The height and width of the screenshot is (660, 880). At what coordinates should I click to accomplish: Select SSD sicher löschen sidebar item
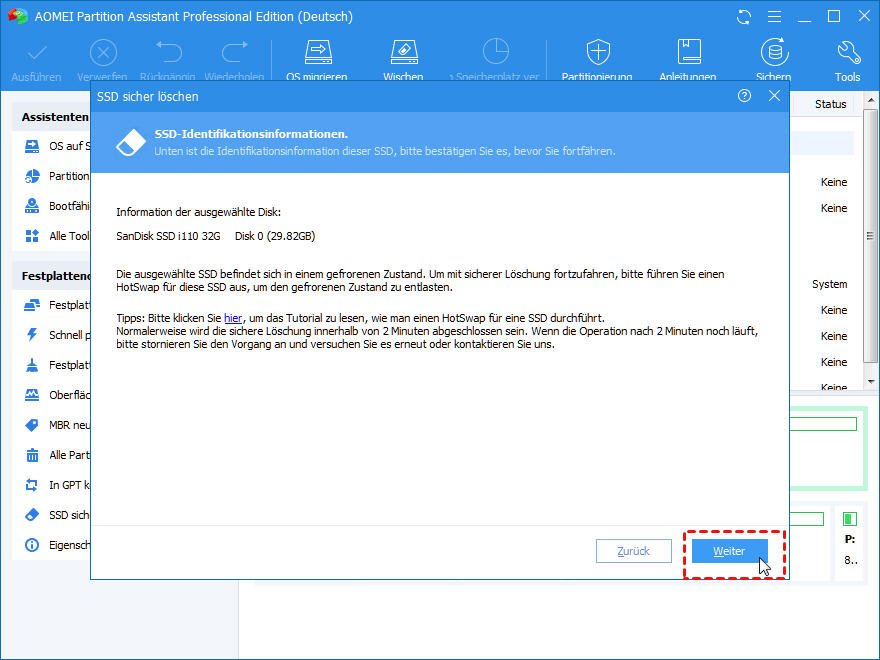coord(57,515)
